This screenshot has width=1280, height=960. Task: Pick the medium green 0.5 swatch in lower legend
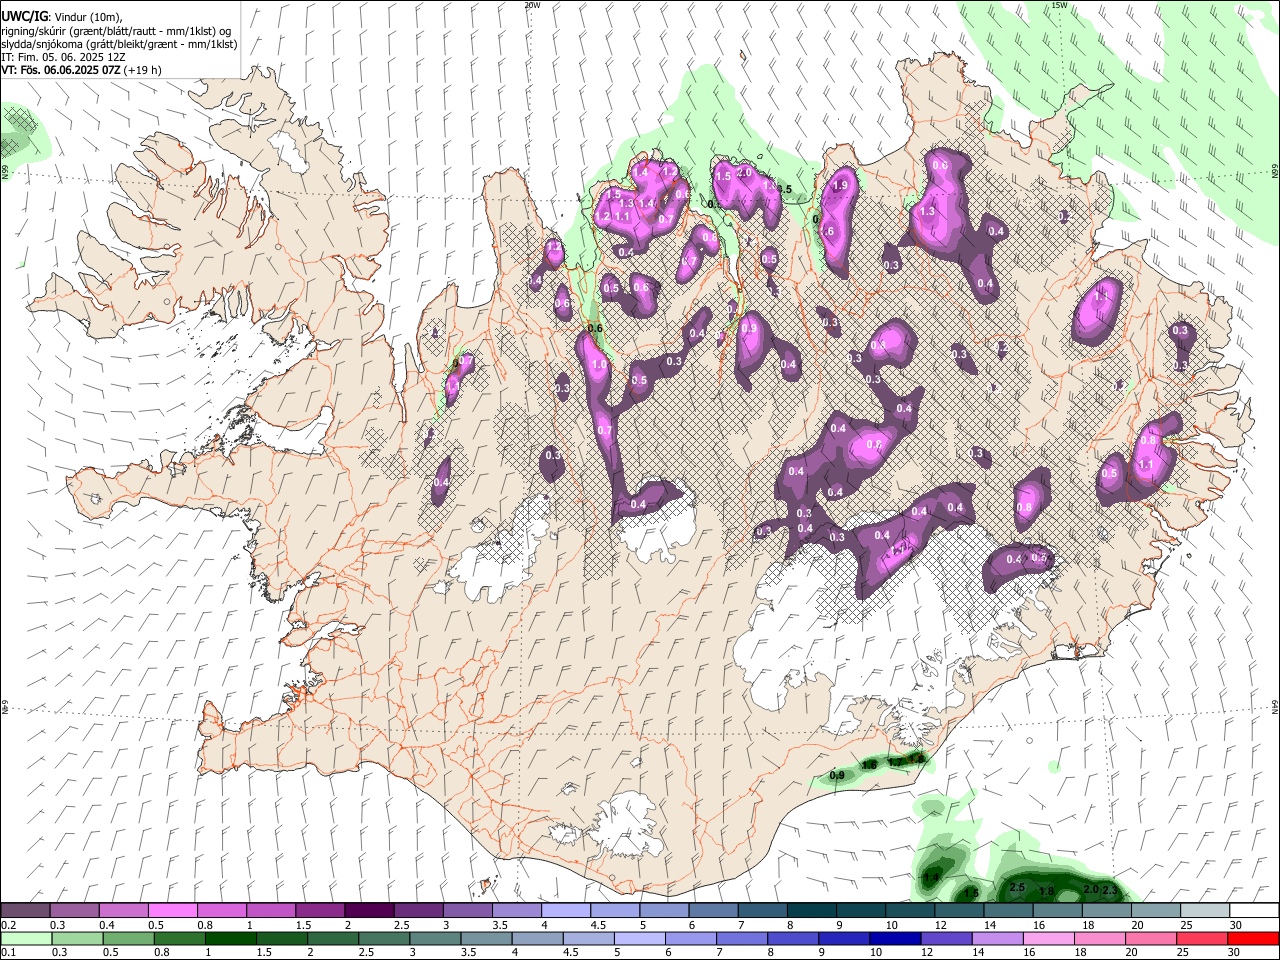click(x=128, y=938)
